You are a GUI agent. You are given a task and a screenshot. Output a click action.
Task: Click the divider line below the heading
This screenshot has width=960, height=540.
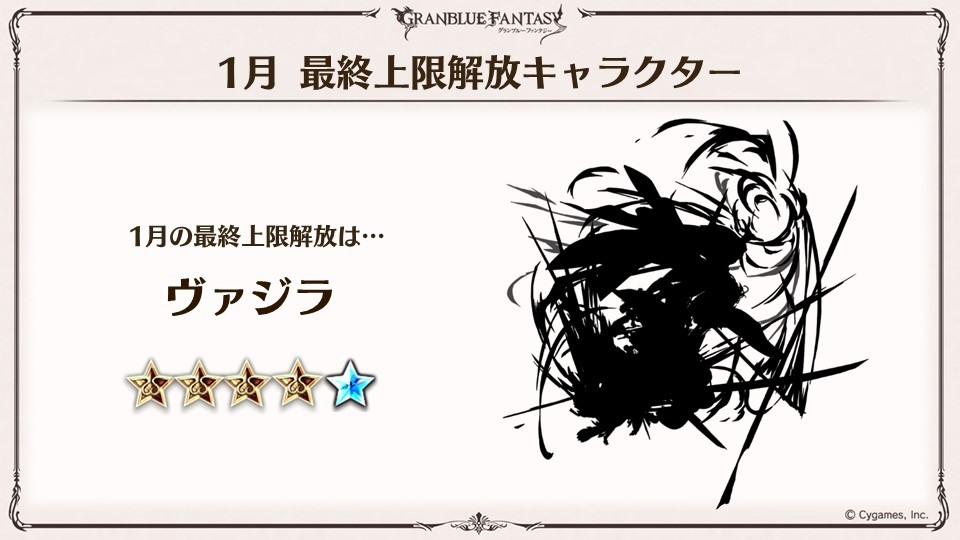(480, 101)
